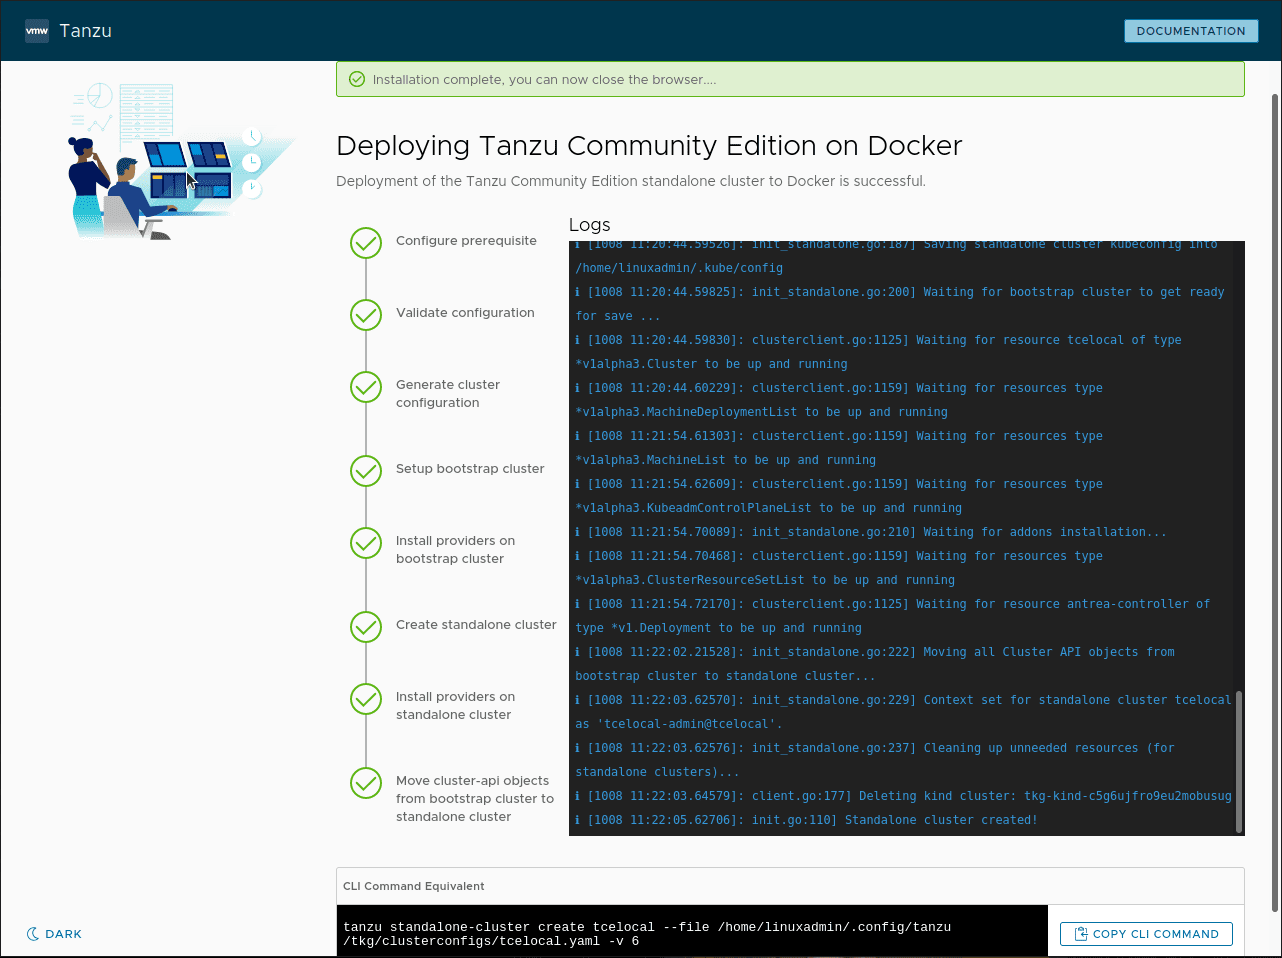Click the moon icon for dark mode

33,934
